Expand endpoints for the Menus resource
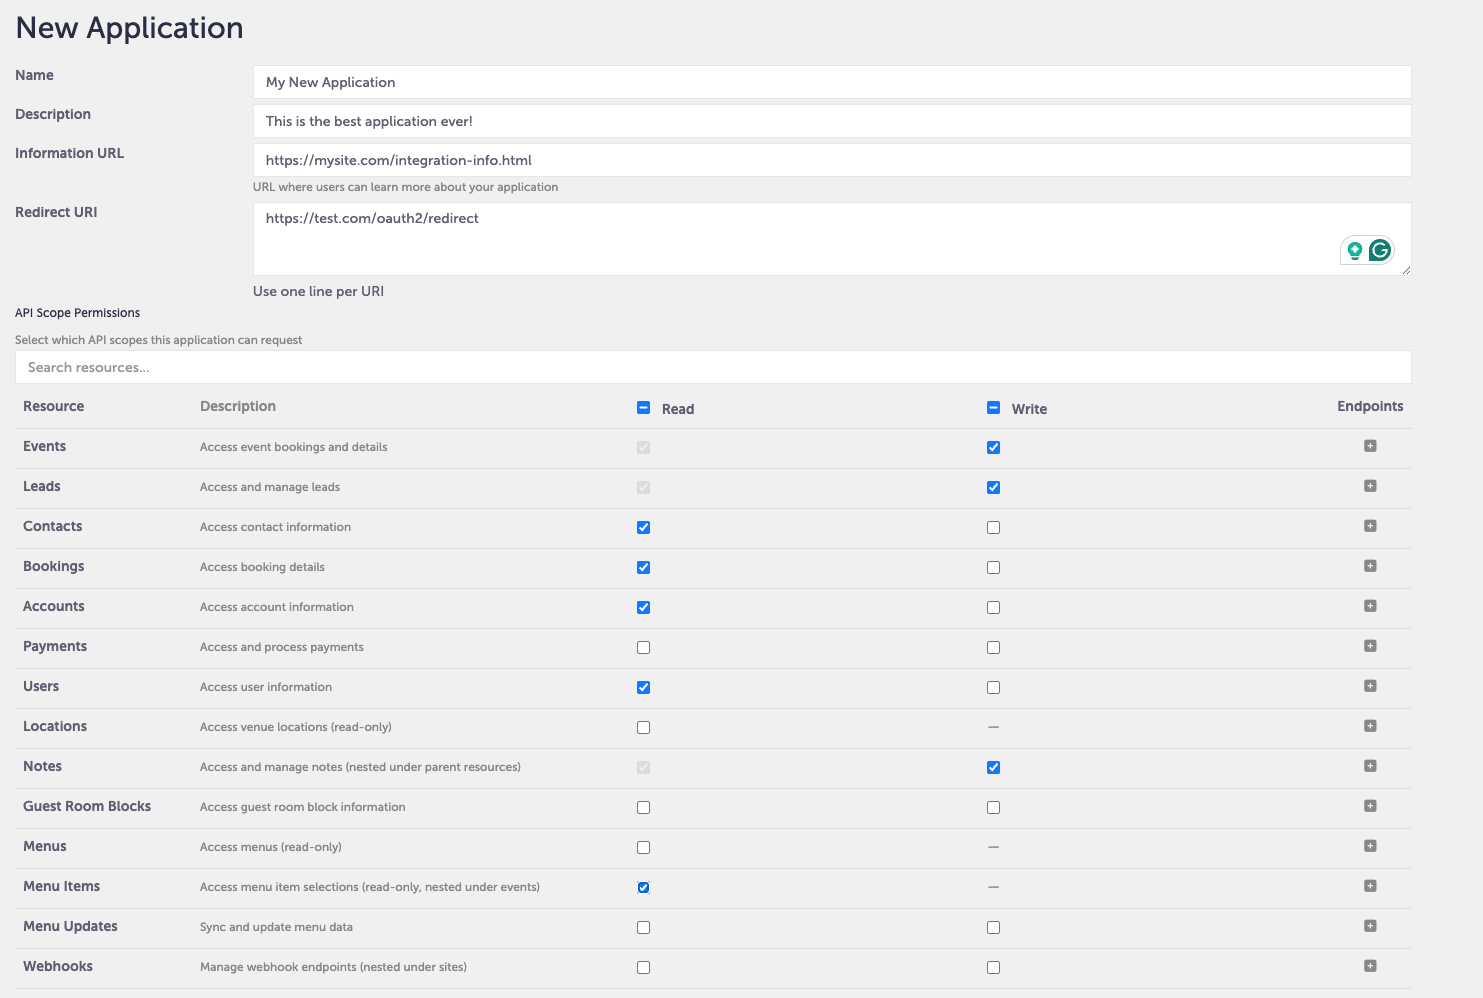 pos(1371,846)
